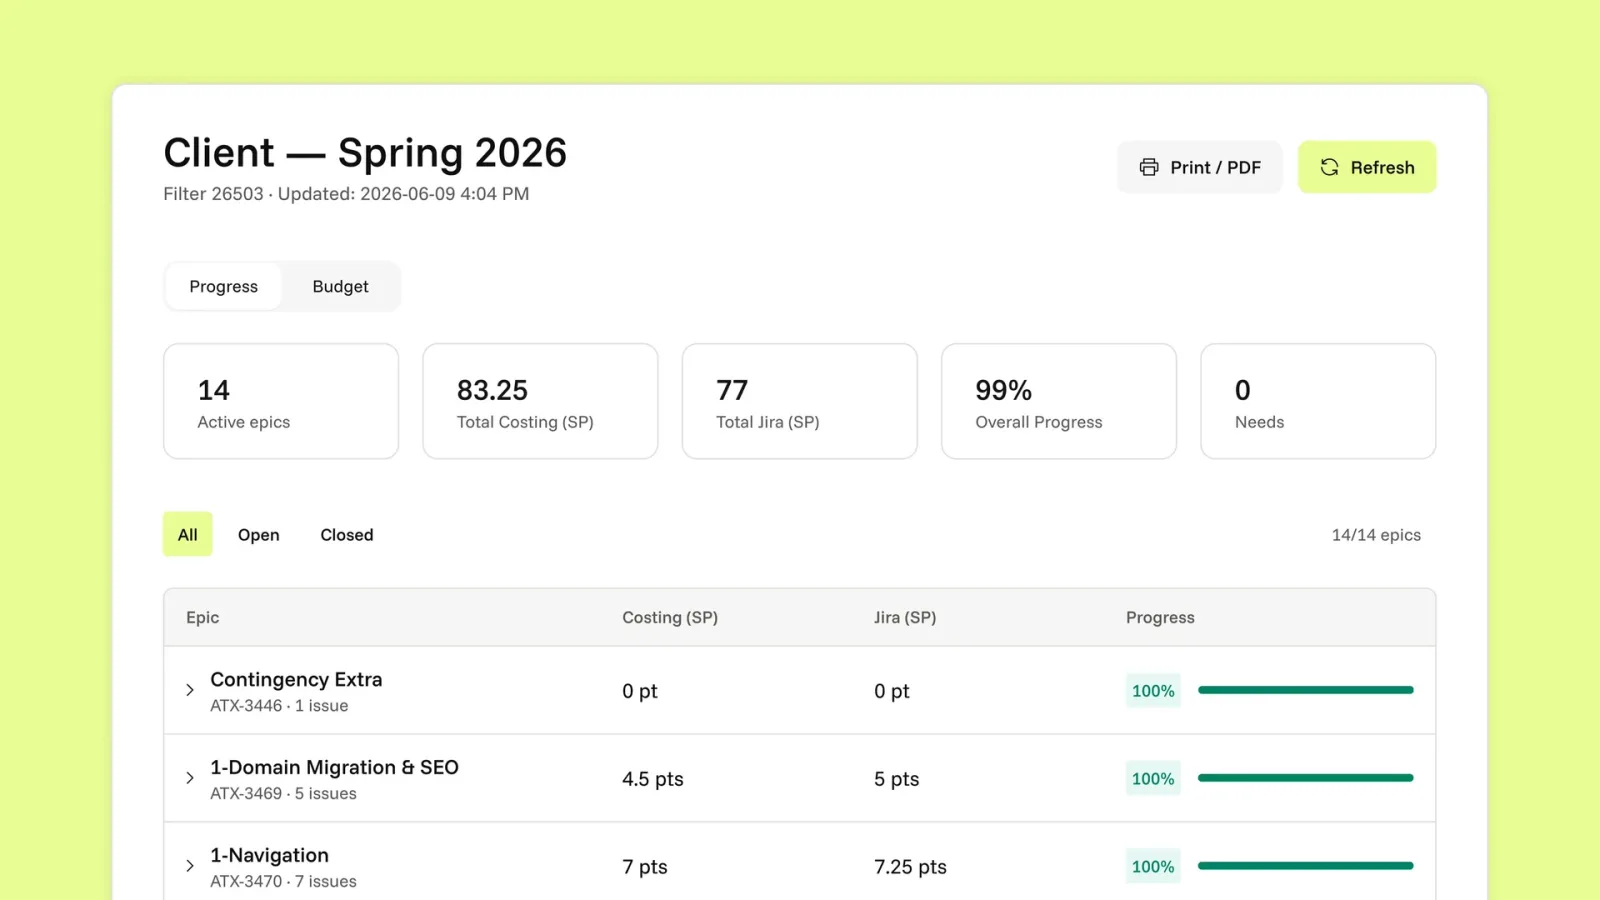Image resolution: width=1600 pixels, height=900 pixels.
Task: Expand the 1-Domain Migration & SEO row
Action: tap(190, 778)
